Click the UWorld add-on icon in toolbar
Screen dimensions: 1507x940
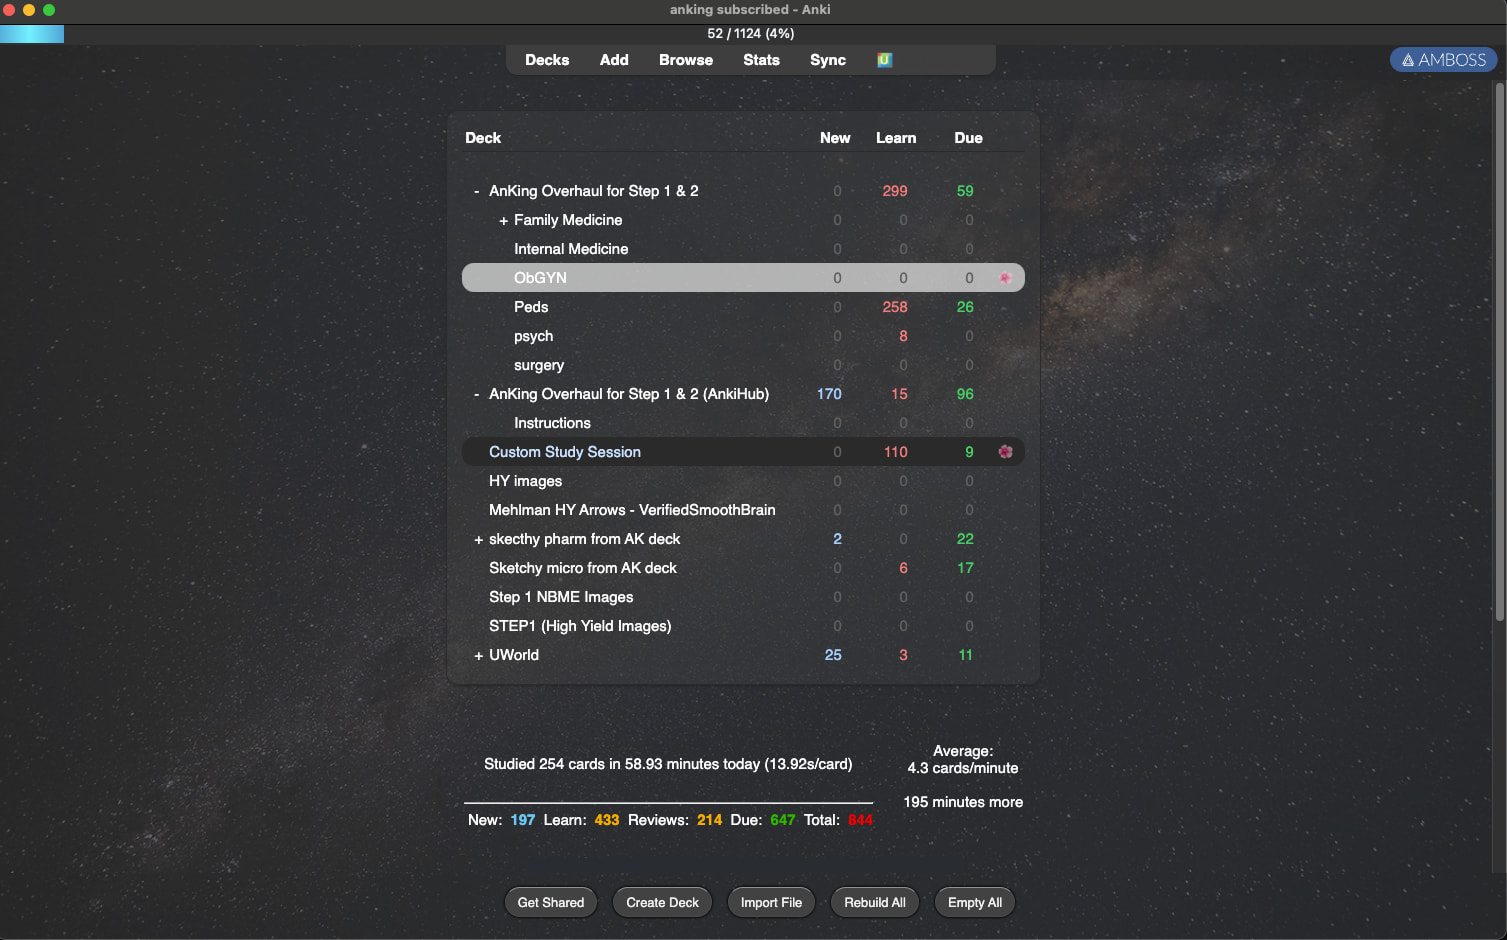pyautogui.click(x=884, y=60)
